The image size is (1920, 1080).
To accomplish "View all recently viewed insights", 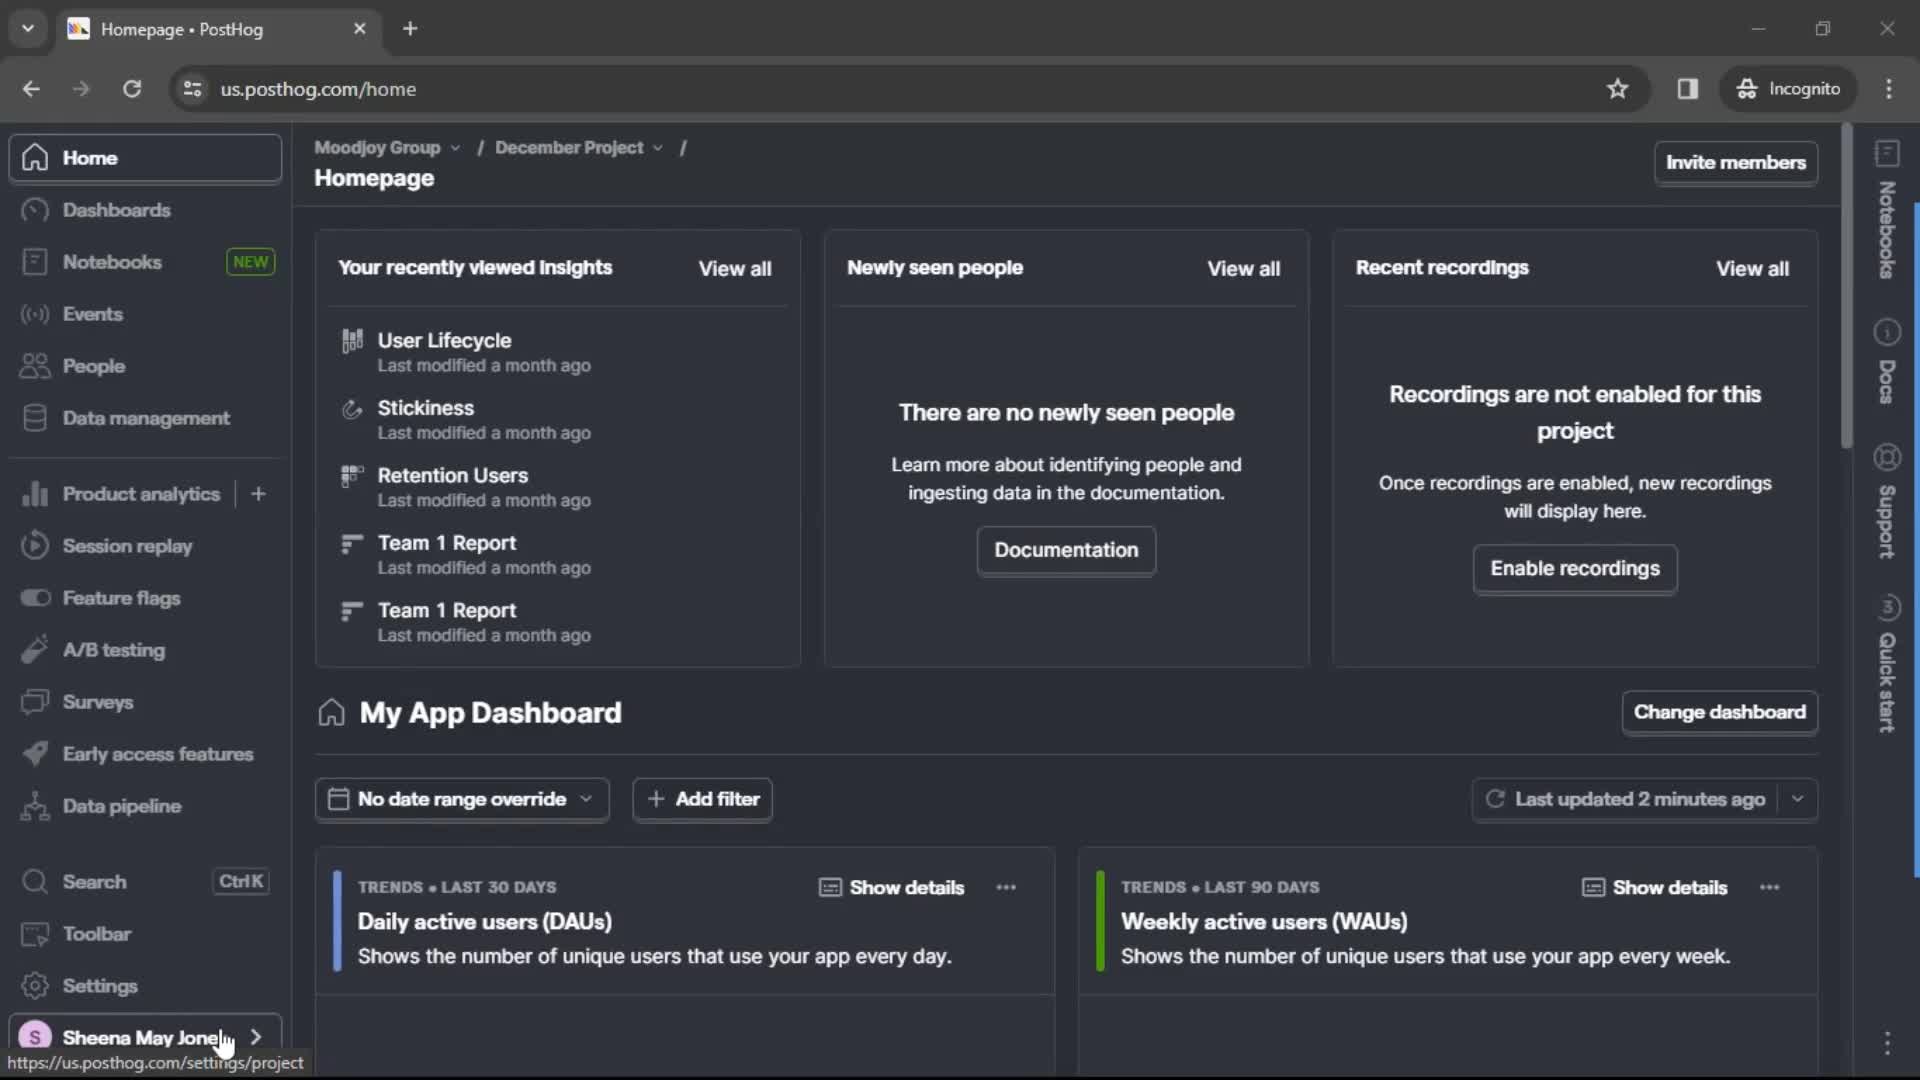I will pos(735,268).
